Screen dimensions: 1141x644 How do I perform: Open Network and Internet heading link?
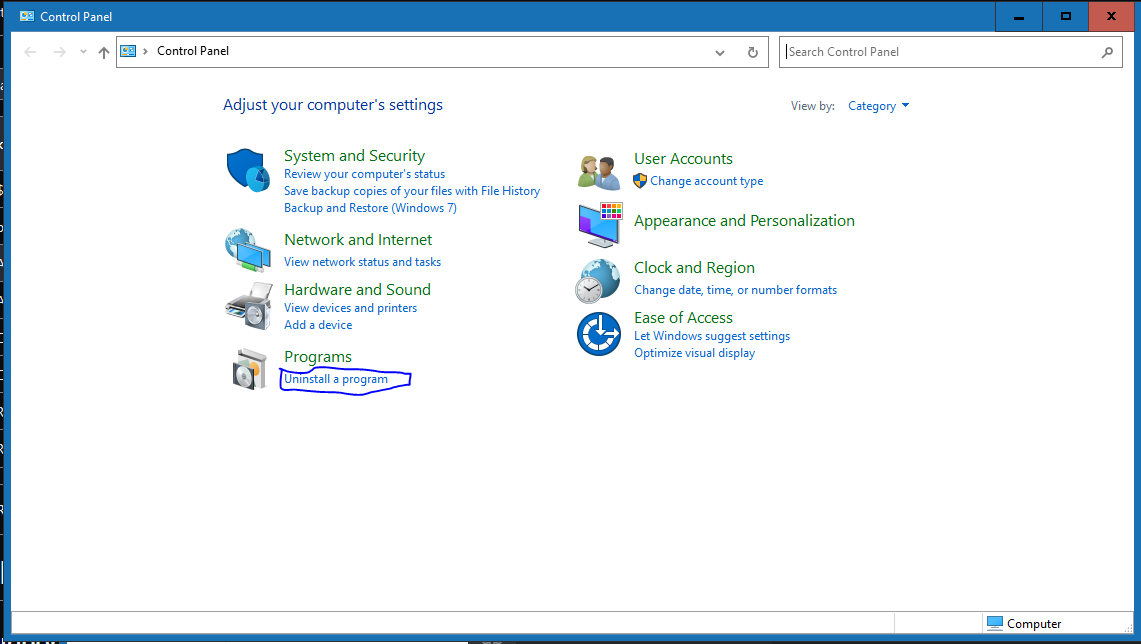click(x=358, y=239)
